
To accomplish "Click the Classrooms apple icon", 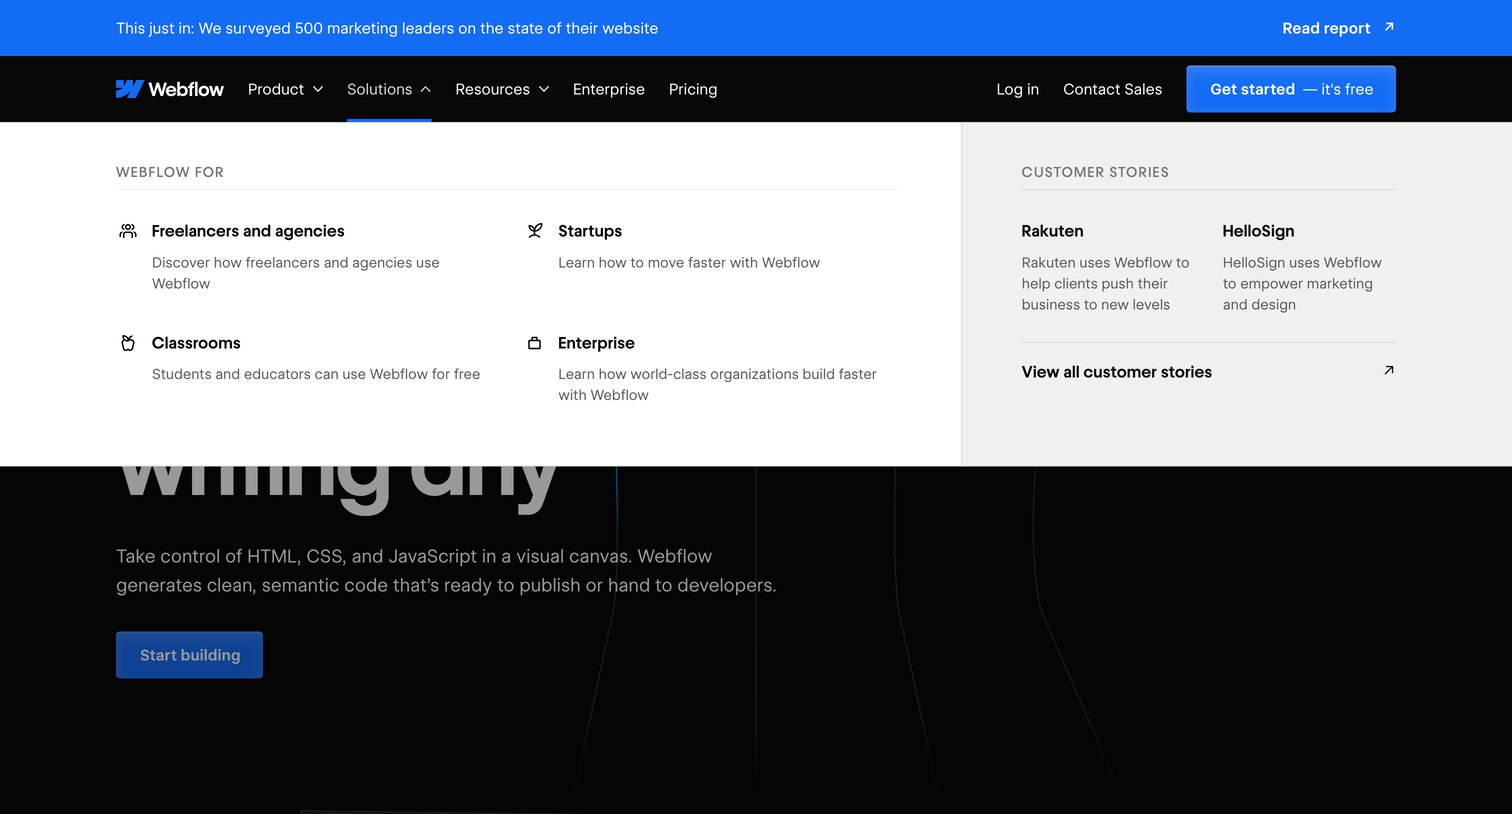I will (x=128, y=343).
